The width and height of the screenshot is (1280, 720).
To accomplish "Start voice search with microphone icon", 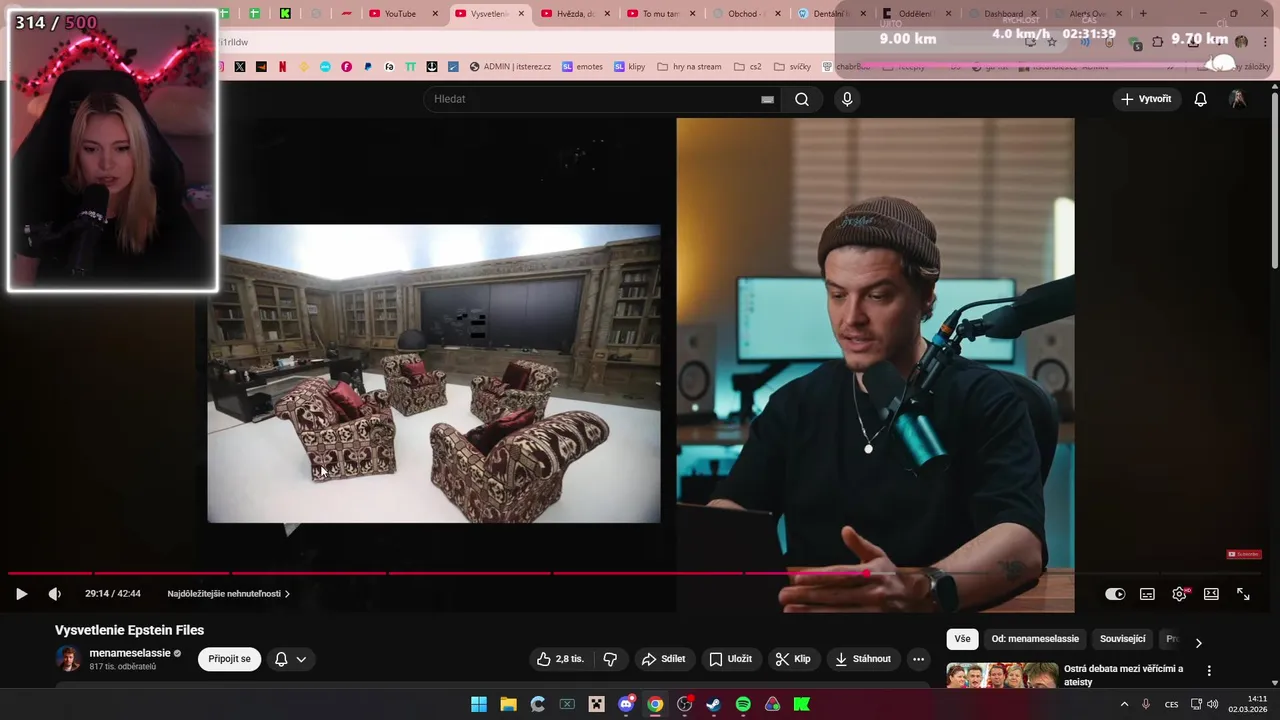I will [847, 99].
